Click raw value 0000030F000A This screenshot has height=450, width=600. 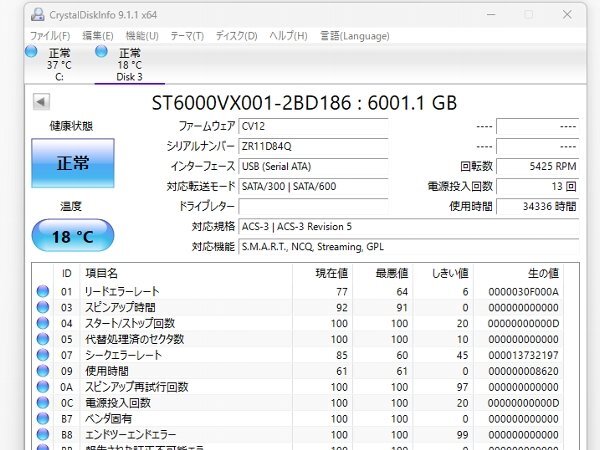(x=523, y=292)
